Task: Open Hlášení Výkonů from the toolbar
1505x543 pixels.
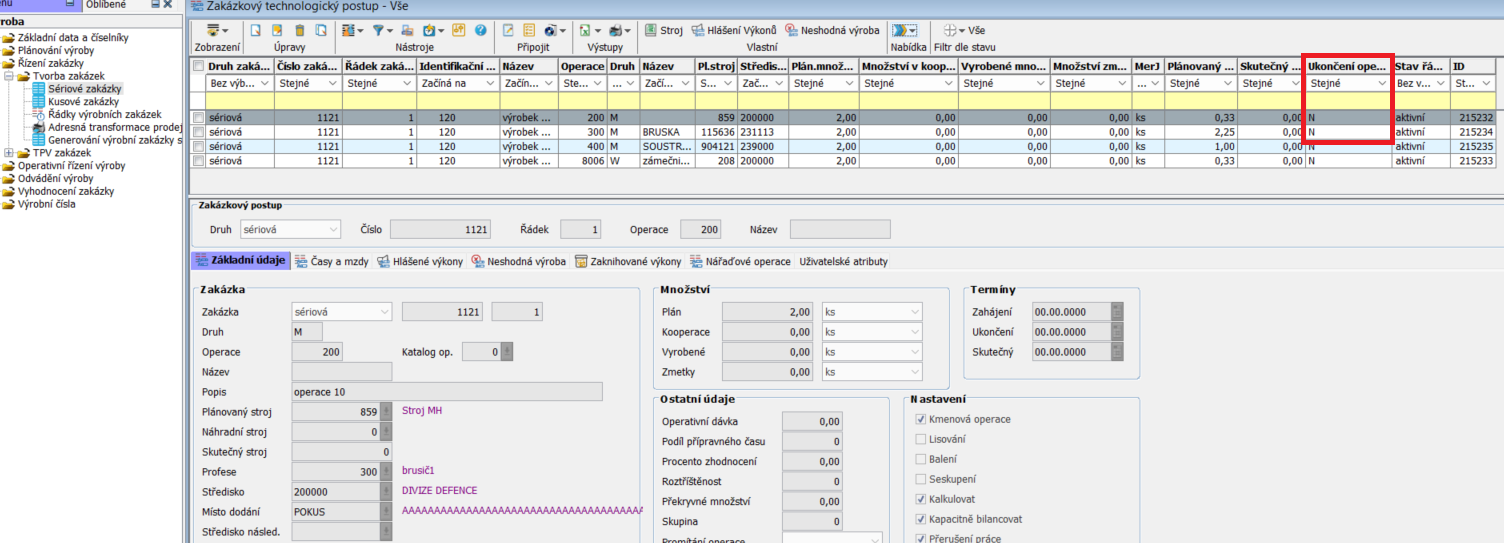Action: 734,31
